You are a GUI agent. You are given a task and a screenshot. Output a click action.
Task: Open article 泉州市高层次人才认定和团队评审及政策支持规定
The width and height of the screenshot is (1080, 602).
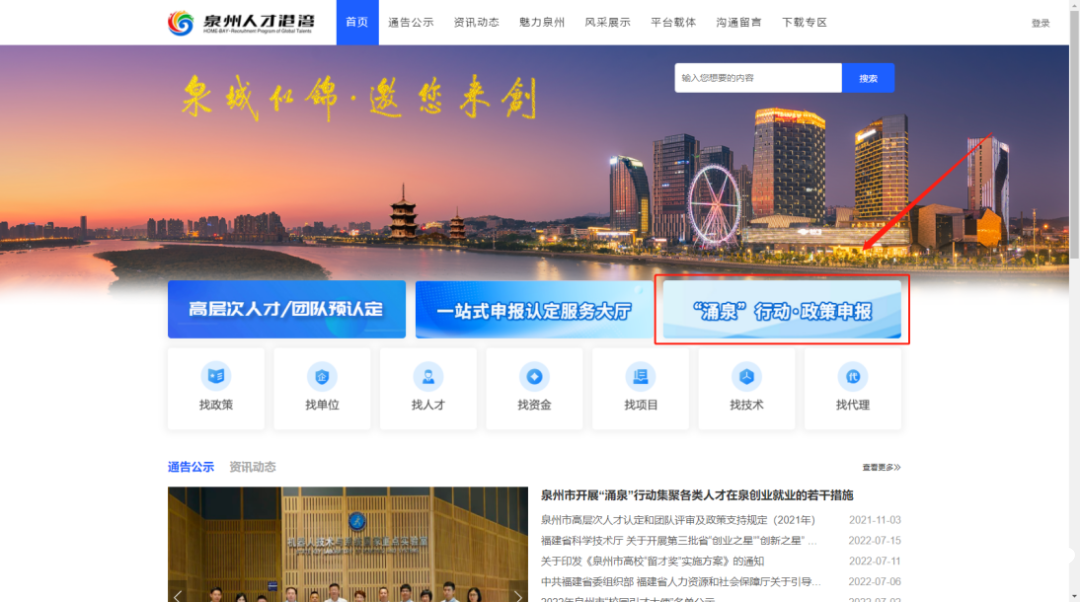[x=678, y=520]
